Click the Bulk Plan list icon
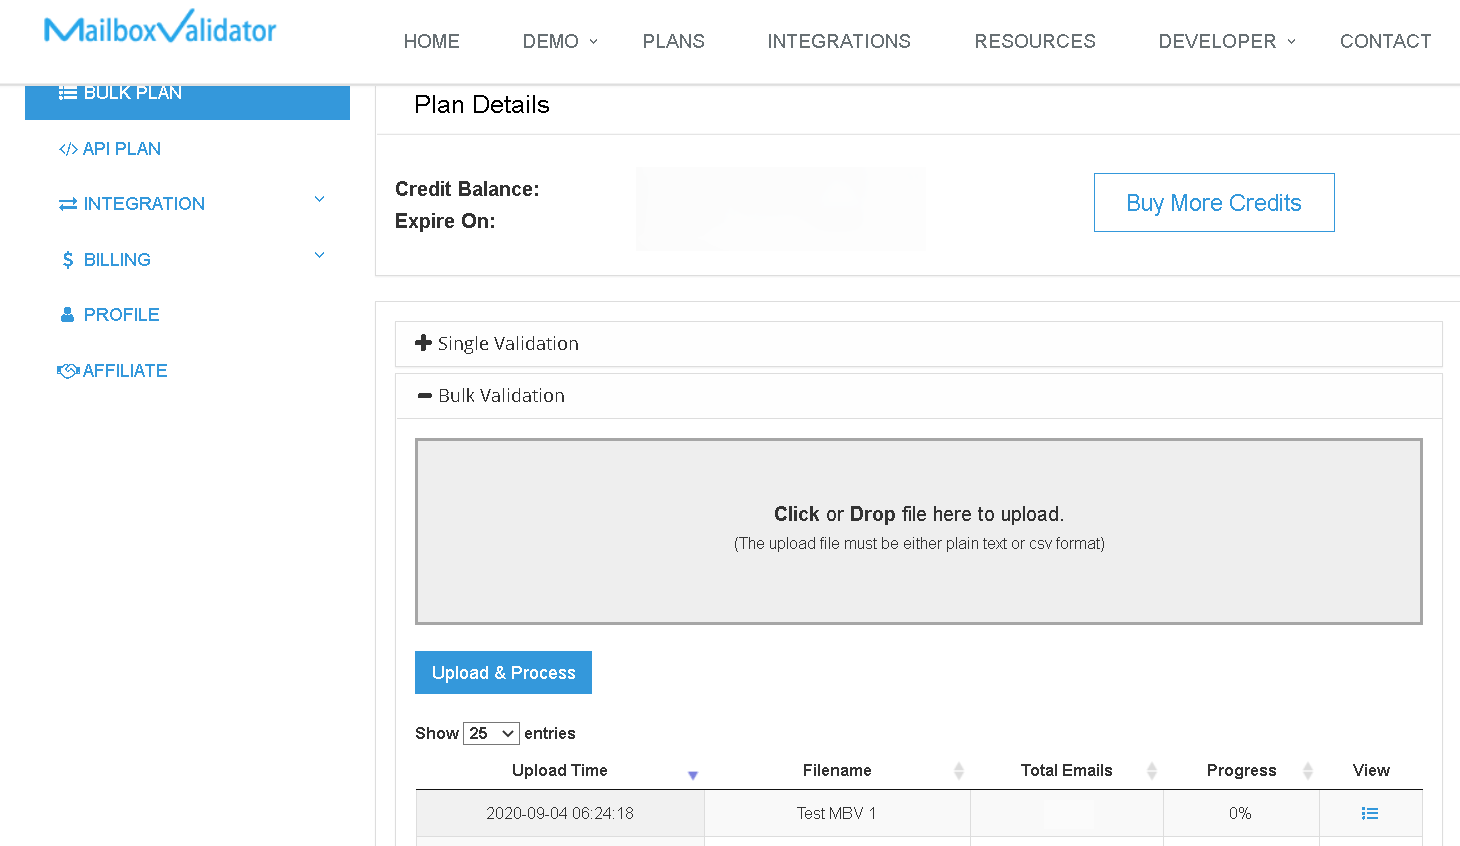The width and height of the screenshot is (1460, 846). [x=68, y=93]
